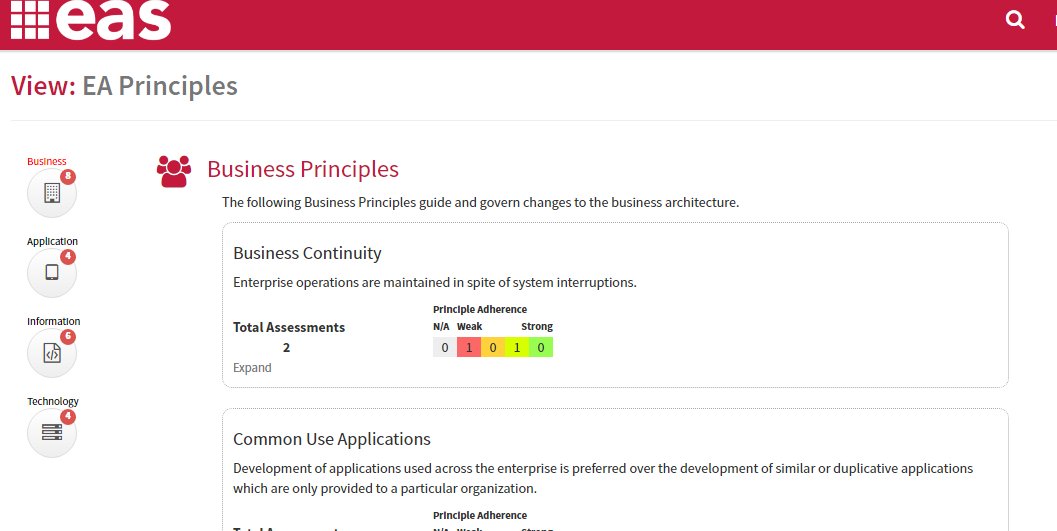Click the Common Use Applications title
Screen dimensions: 1057x531
[332, 439]
